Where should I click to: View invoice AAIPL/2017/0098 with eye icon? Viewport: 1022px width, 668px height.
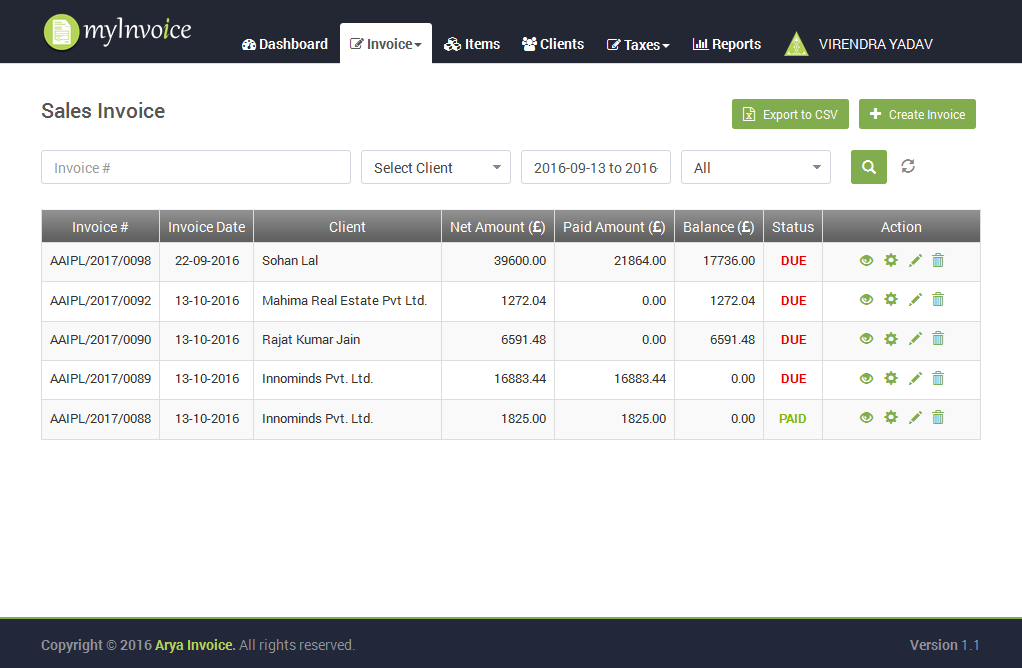pos(866,261)
